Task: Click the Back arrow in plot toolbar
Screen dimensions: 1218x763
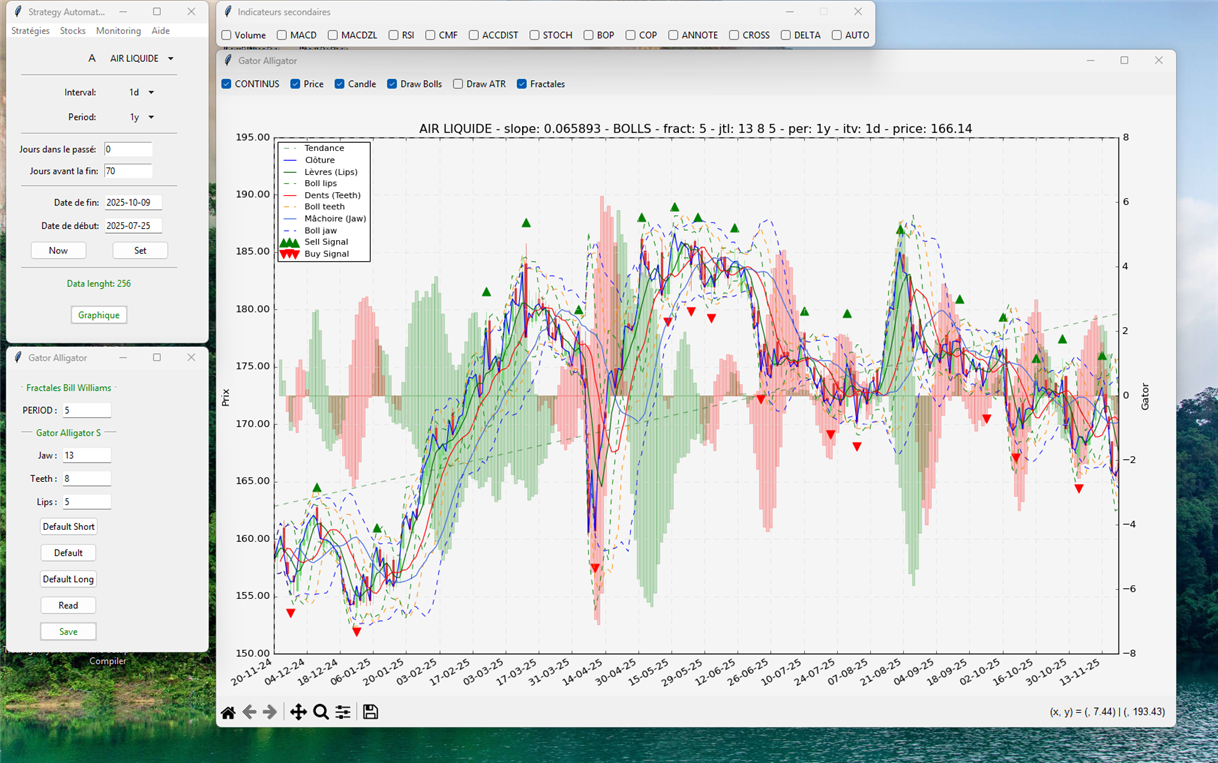Action: click(x=250, y=712)
